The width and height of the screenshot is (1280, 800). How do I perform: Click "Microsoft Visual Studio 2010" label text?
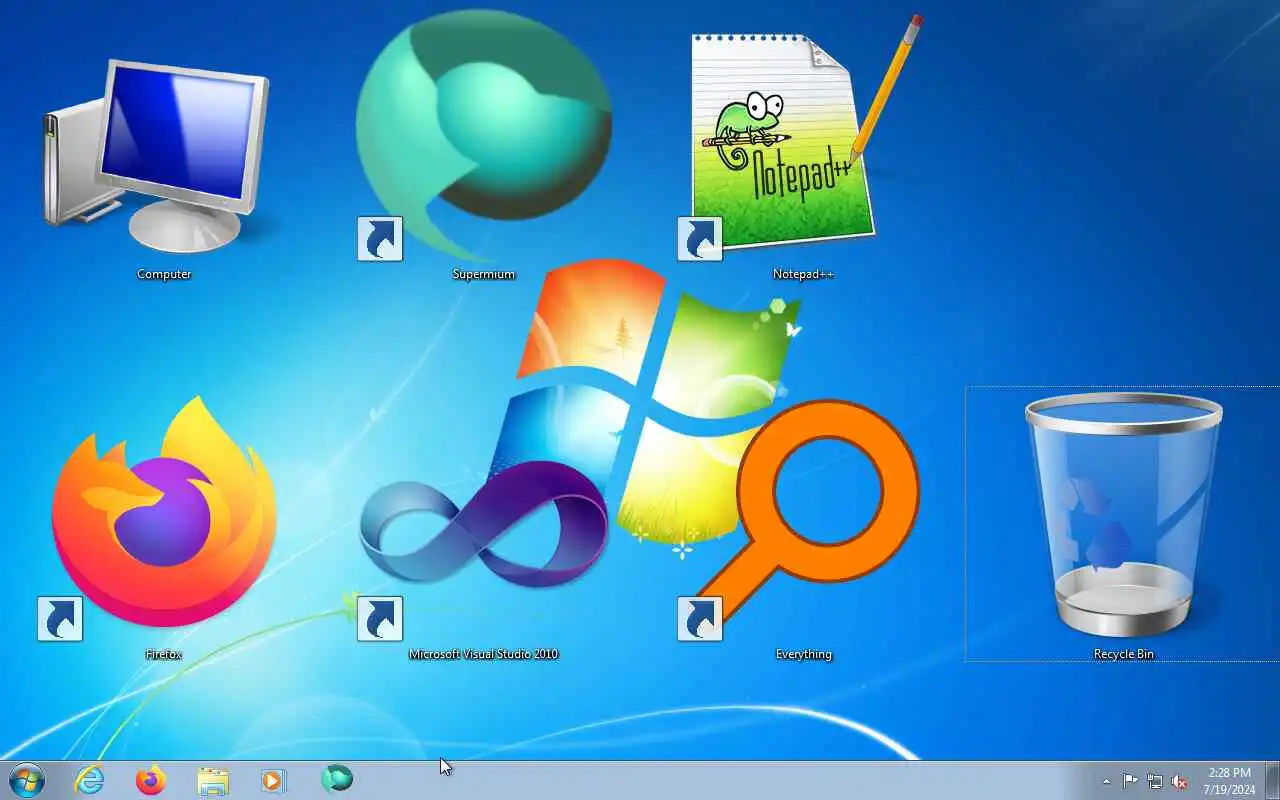(x=483, y=654)
